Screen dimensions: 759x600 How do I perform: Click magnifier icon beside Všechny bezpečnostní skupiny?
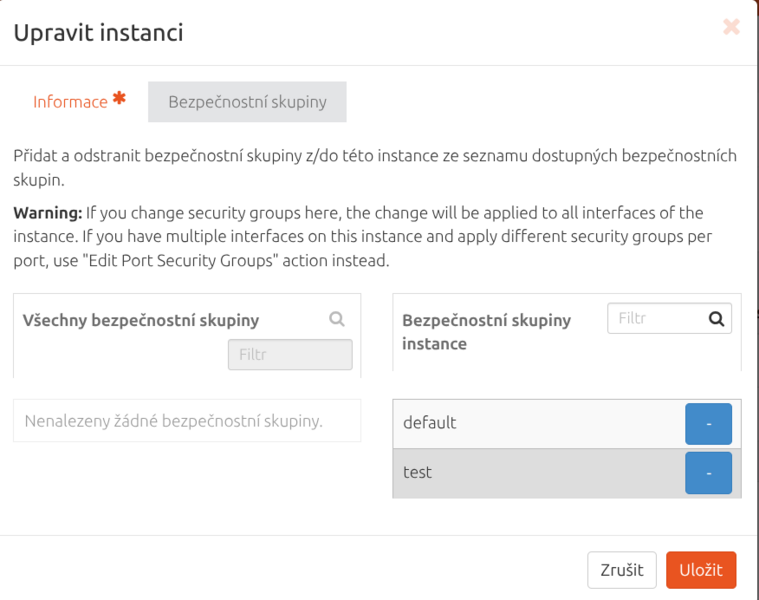[x=337, y=319]
